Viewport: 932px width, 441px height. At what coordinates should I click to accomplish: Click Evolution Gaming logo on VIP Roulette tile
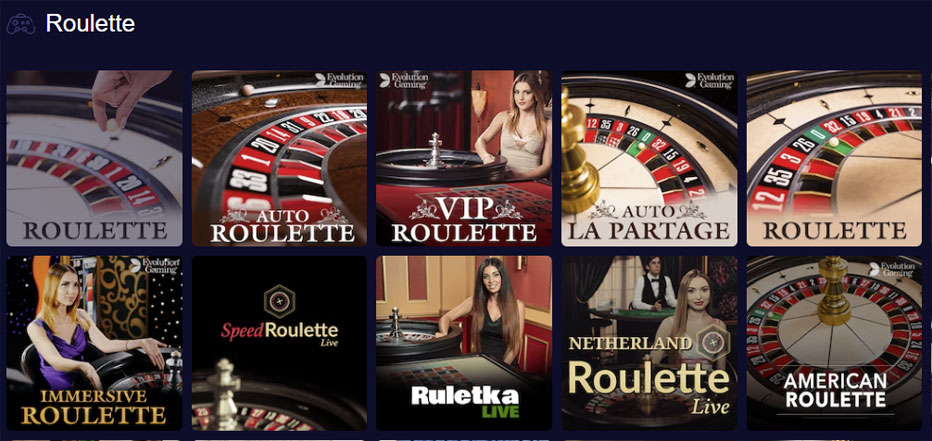404,81
